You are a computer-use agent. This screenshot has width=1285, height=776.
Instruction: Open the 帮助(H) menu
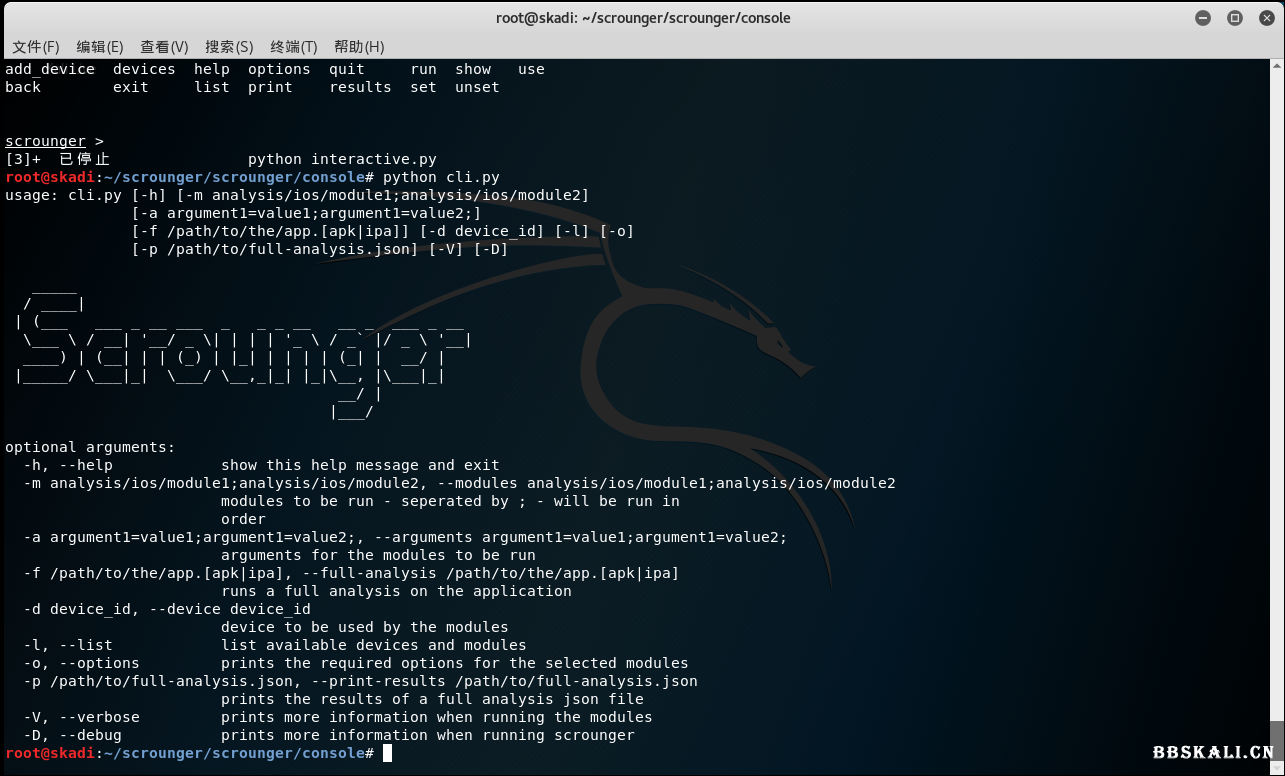click(x=359, y=47)
